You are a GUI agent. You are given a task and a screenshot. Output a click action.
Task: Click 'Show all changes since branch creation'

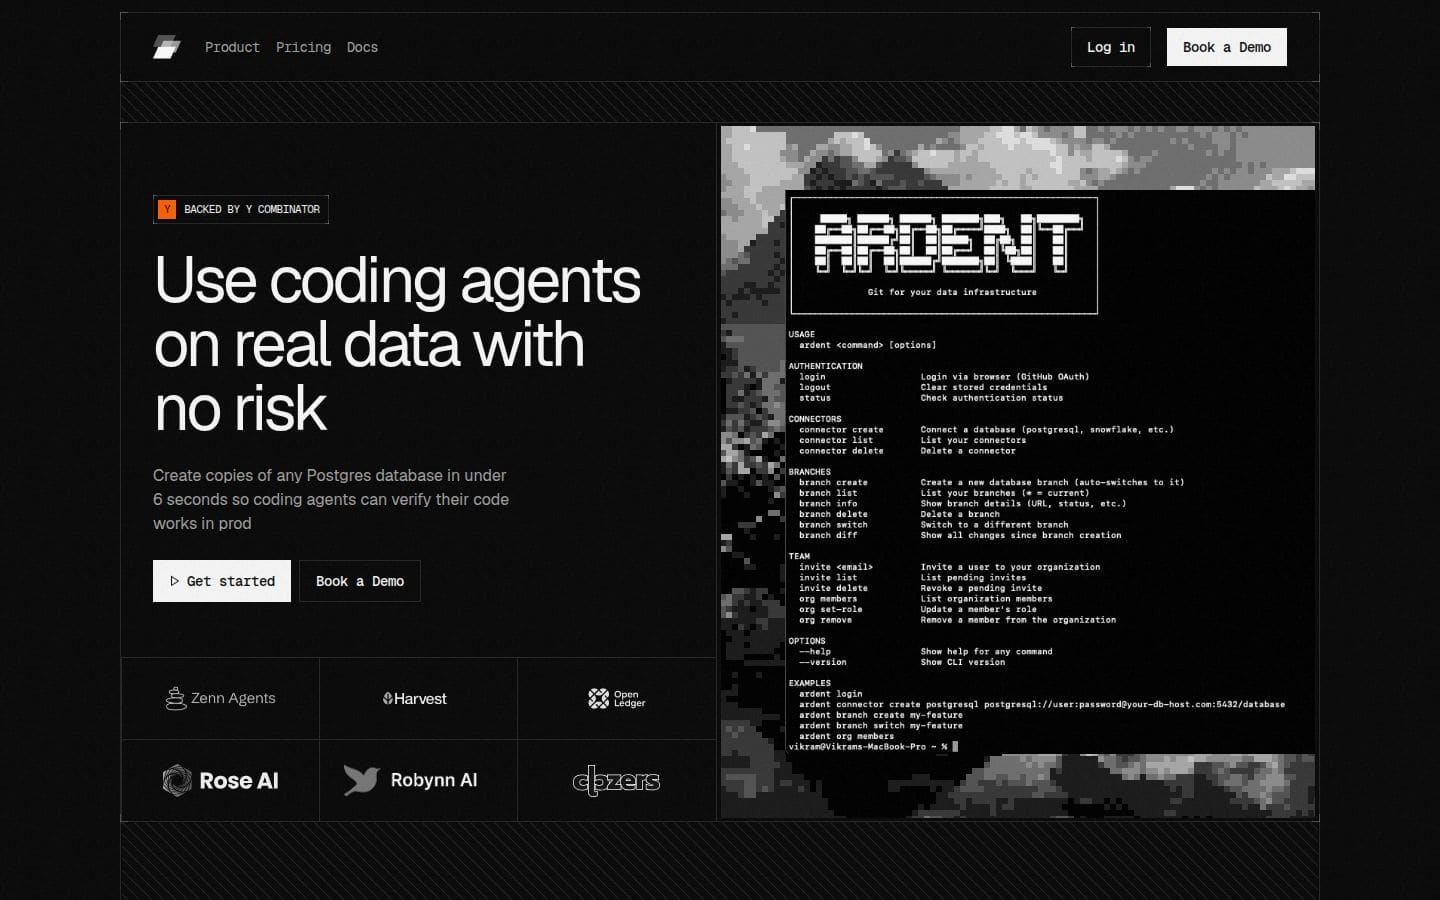1021,535
